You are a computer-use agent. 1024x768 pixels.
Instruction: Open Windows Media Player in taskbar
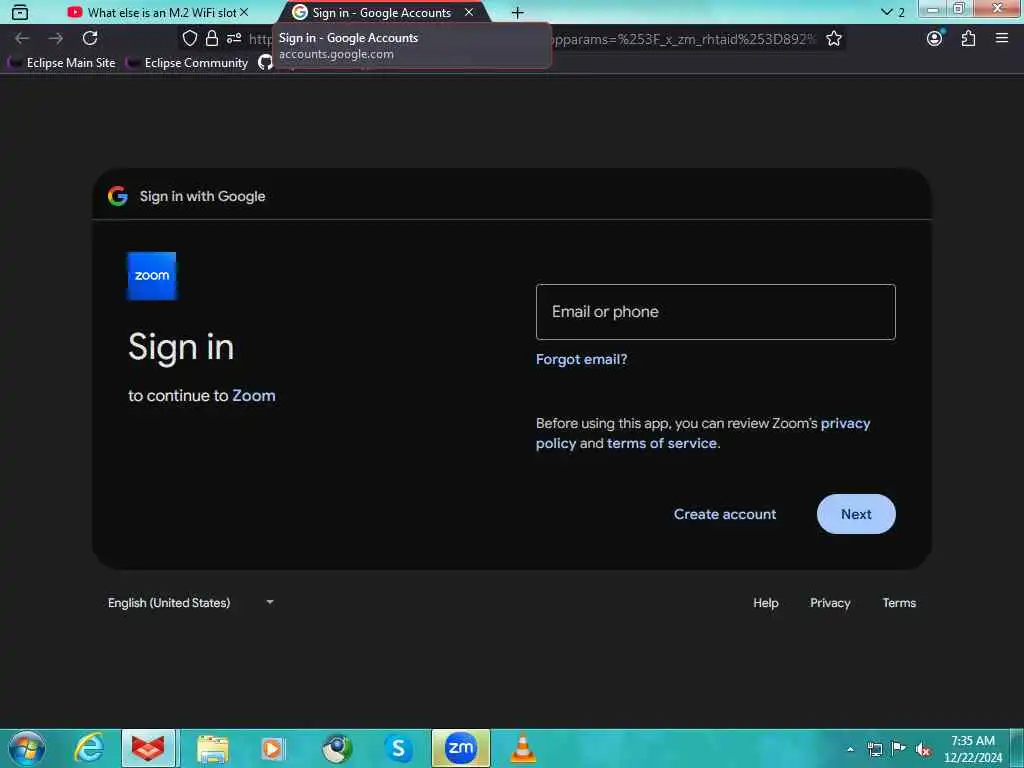coord(273,748)
